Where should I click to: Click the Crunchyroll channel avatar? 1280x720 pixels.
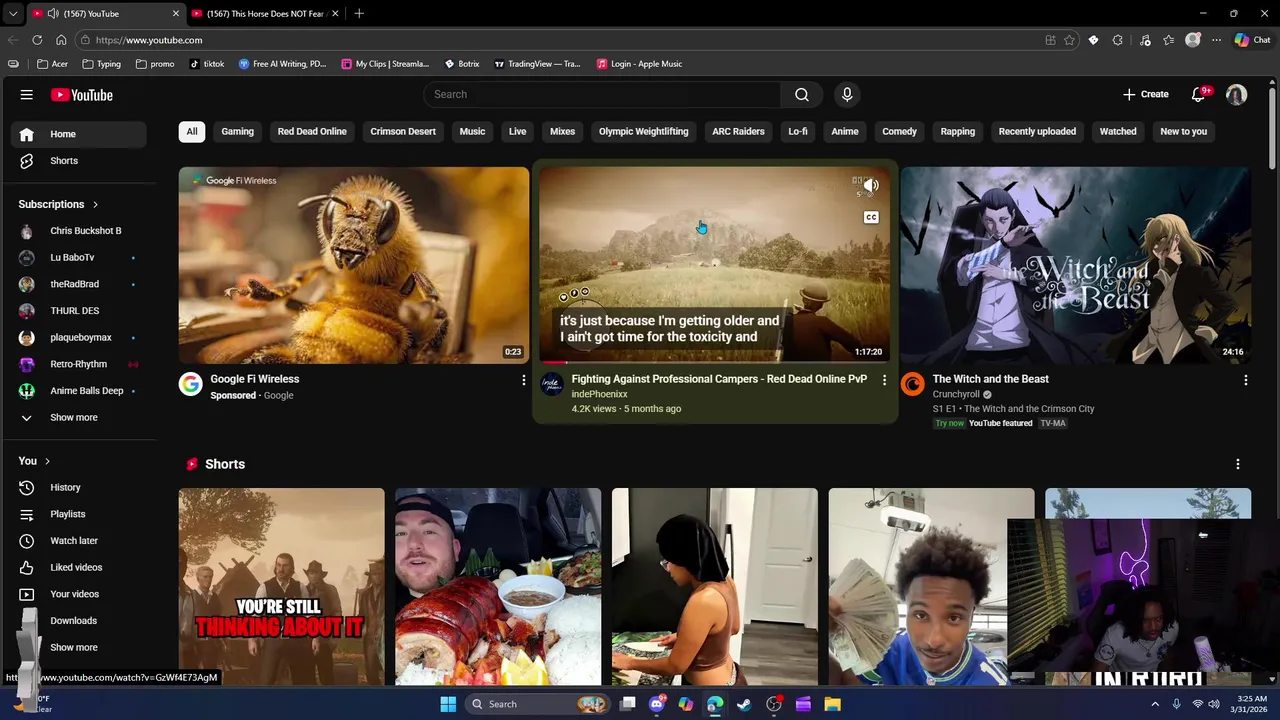click(913, 384)
